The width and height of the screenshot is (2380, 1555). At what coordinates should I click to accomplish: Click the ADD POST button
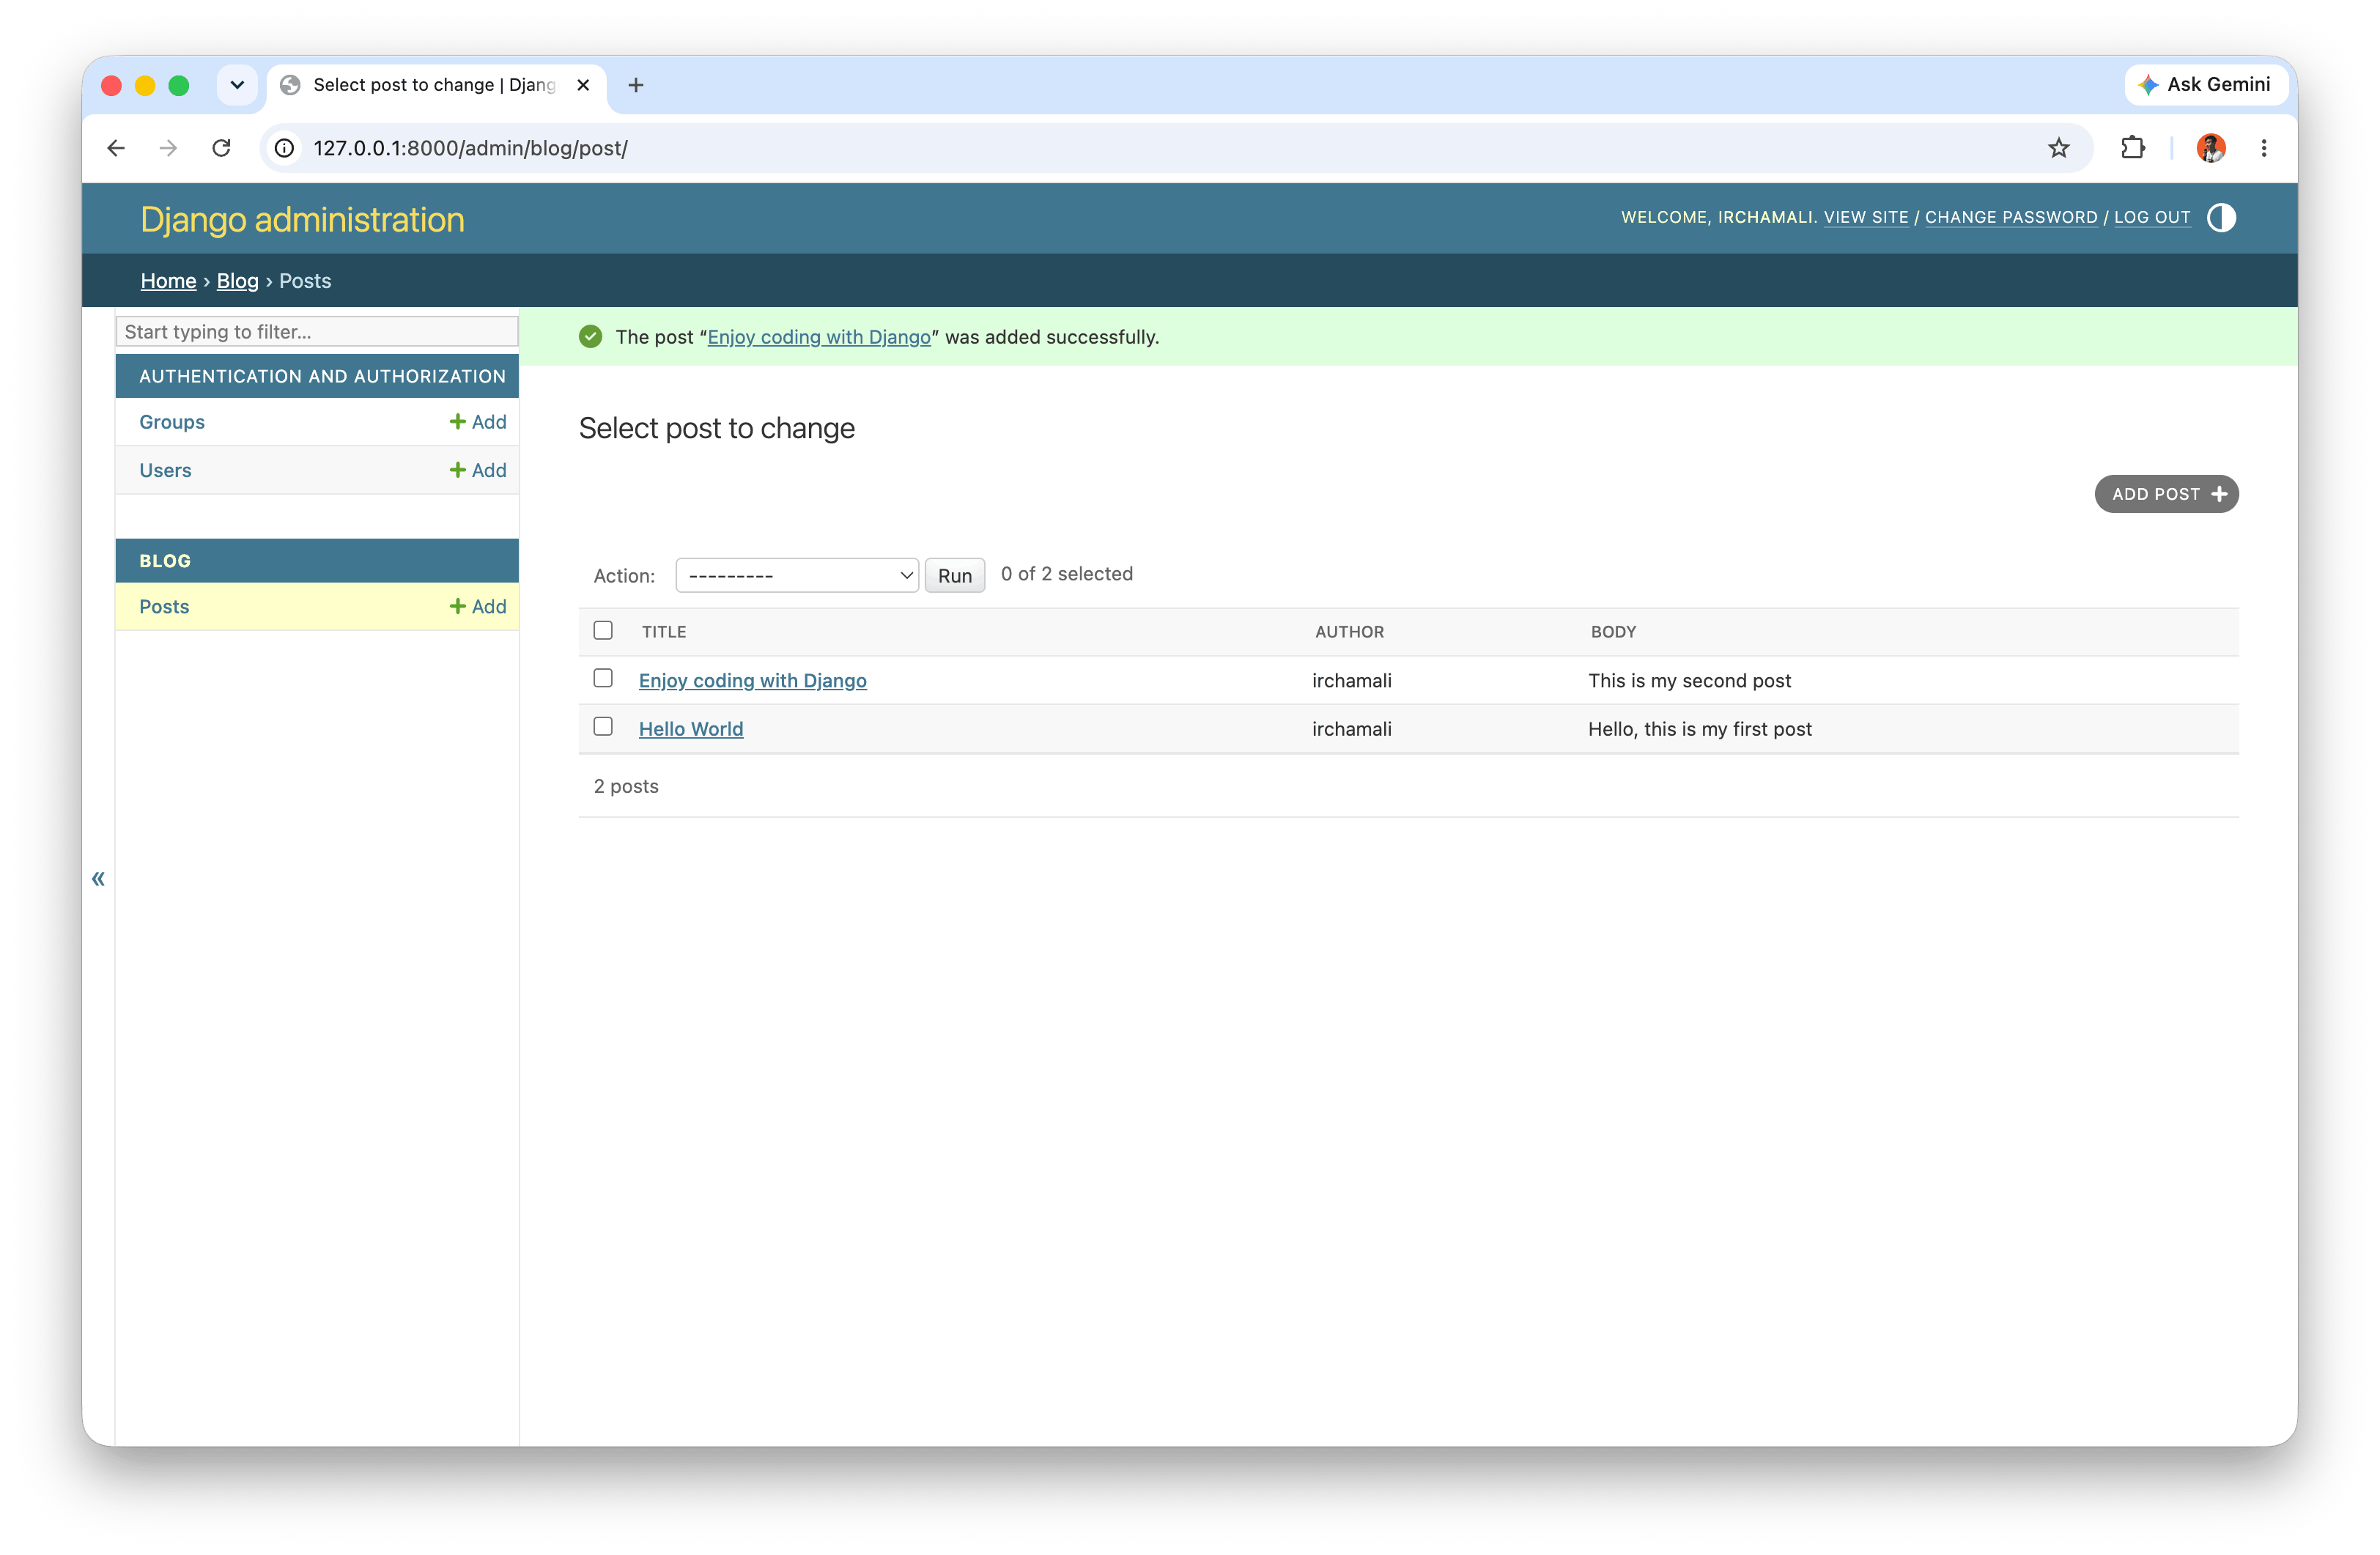(2166, 494)
